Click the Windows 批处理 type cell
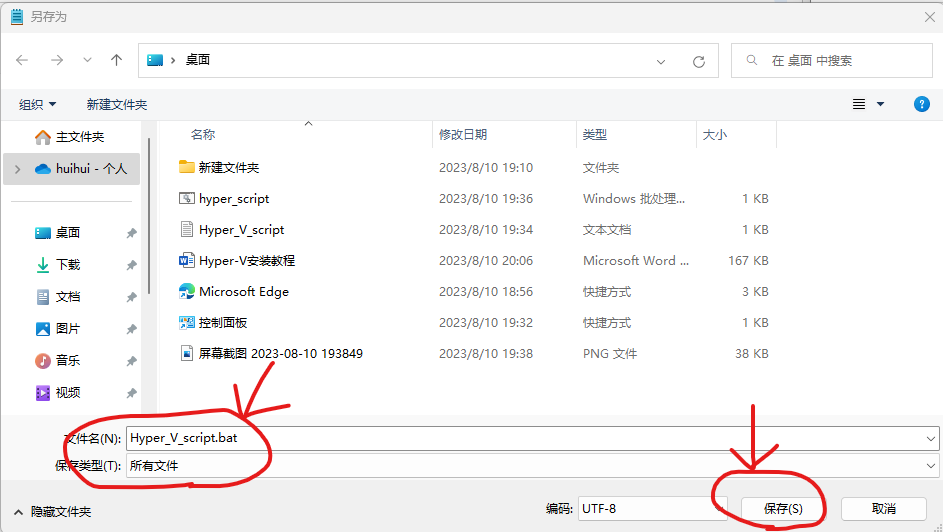Image resolution: width=943 pixels, height=532 pixels. (x=634, y=199)
